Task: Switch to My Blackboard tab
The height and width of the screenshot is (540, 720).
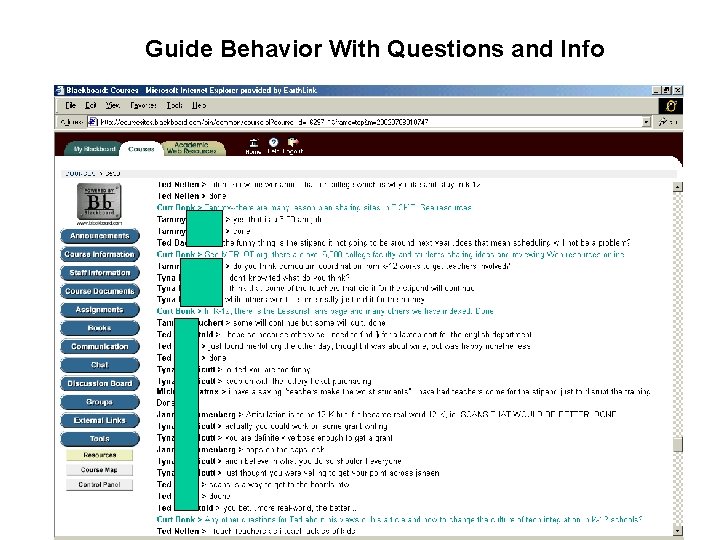Action: click(x=95, y=149)
